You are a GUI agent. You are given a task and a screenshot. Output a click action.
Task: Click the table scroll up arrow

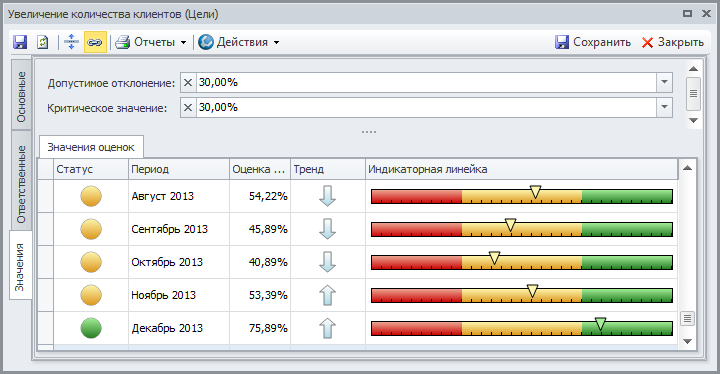[x=687, y=168]
